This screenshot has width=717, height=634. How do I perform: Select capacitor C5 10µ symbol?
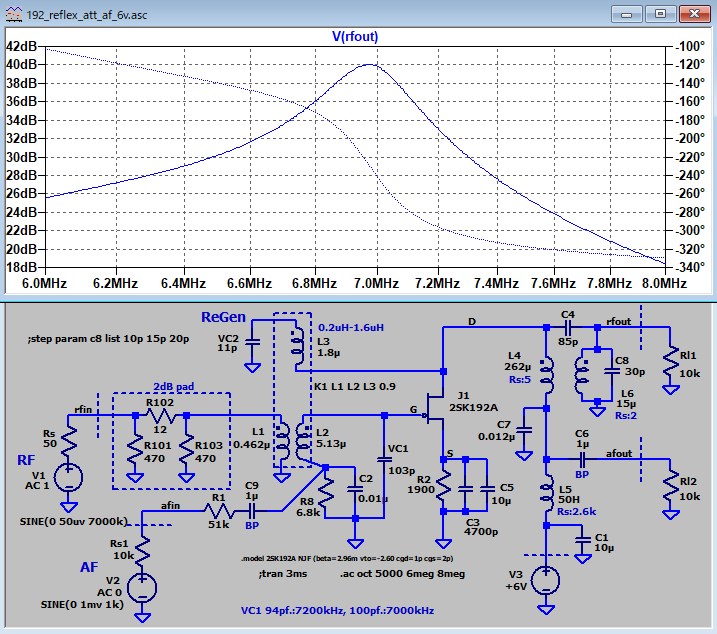(487, 489)
